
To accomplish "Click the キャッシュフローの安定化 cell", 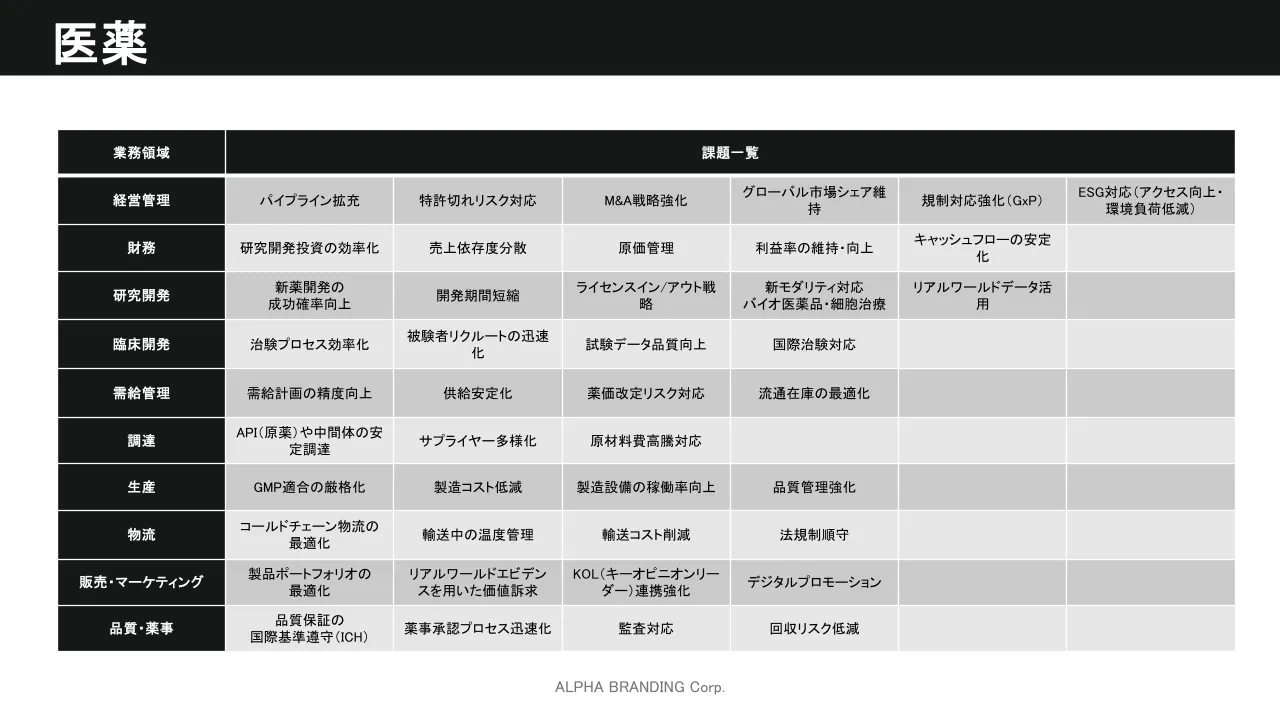I will [x=982, y=248].
